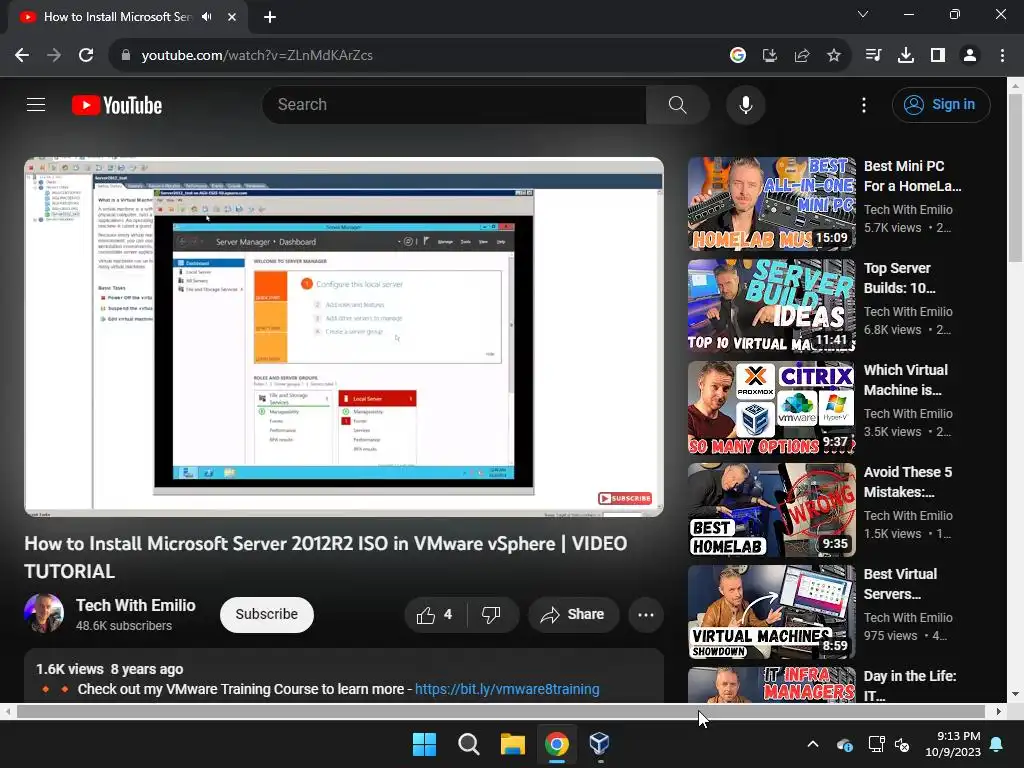Screen dimensions: 1024x768
Task: Click the Sign in button
Action: (x=940, y=104)
